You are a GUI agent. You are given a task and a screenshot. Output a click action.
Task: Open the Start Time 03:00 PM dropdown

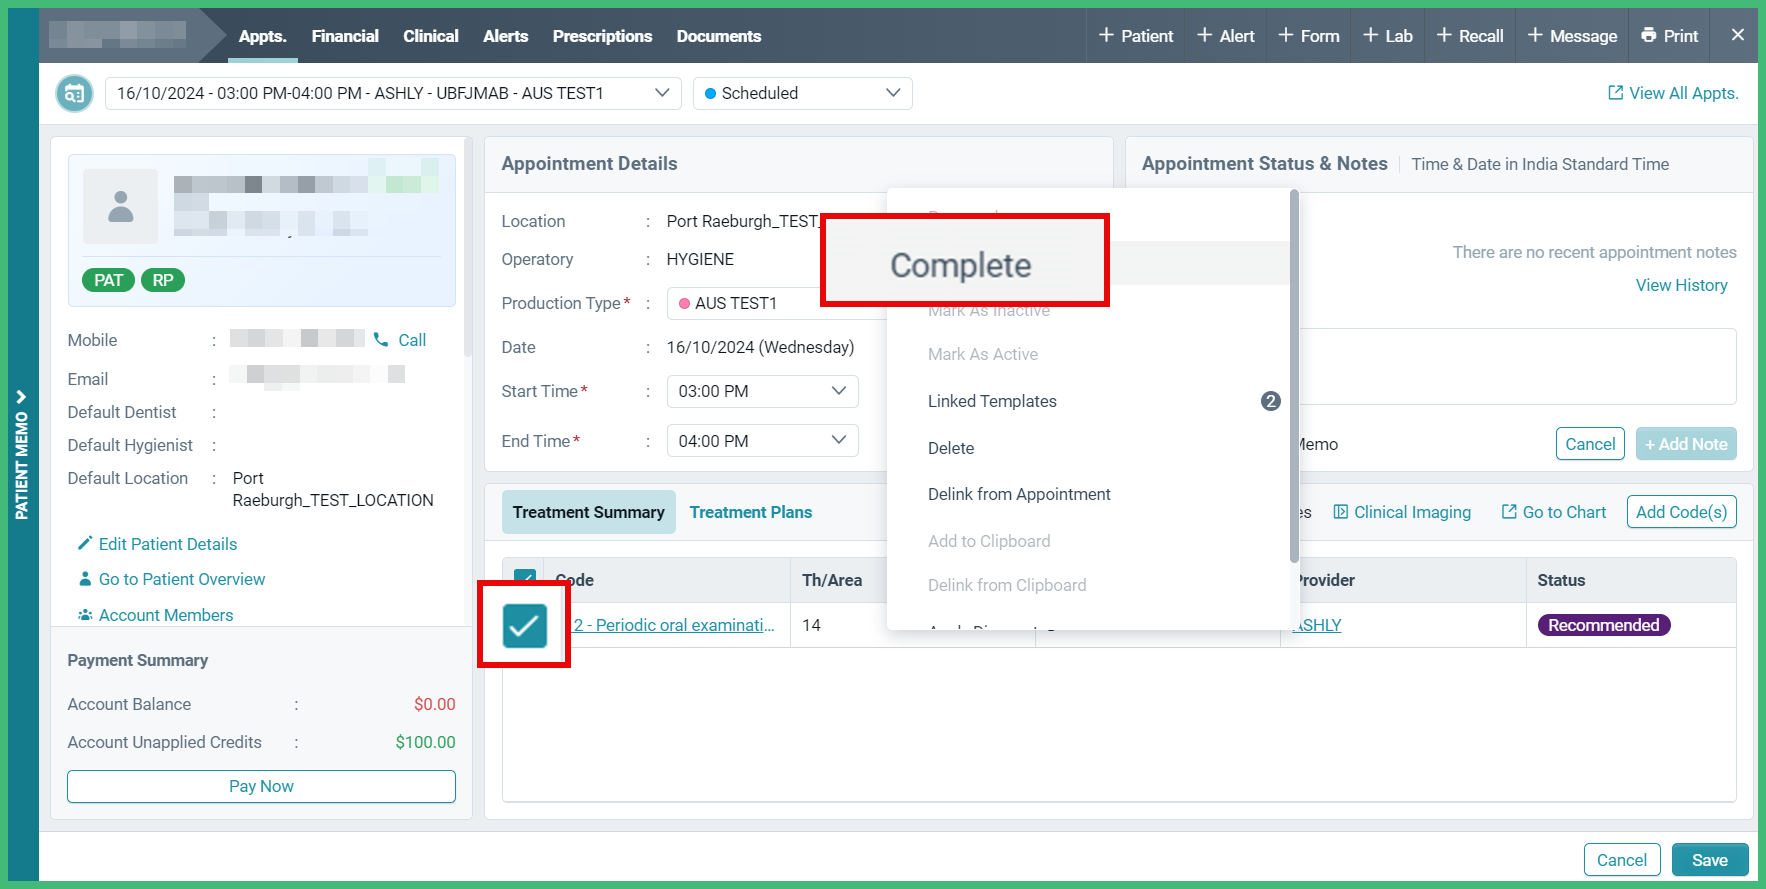click(762, 391)
